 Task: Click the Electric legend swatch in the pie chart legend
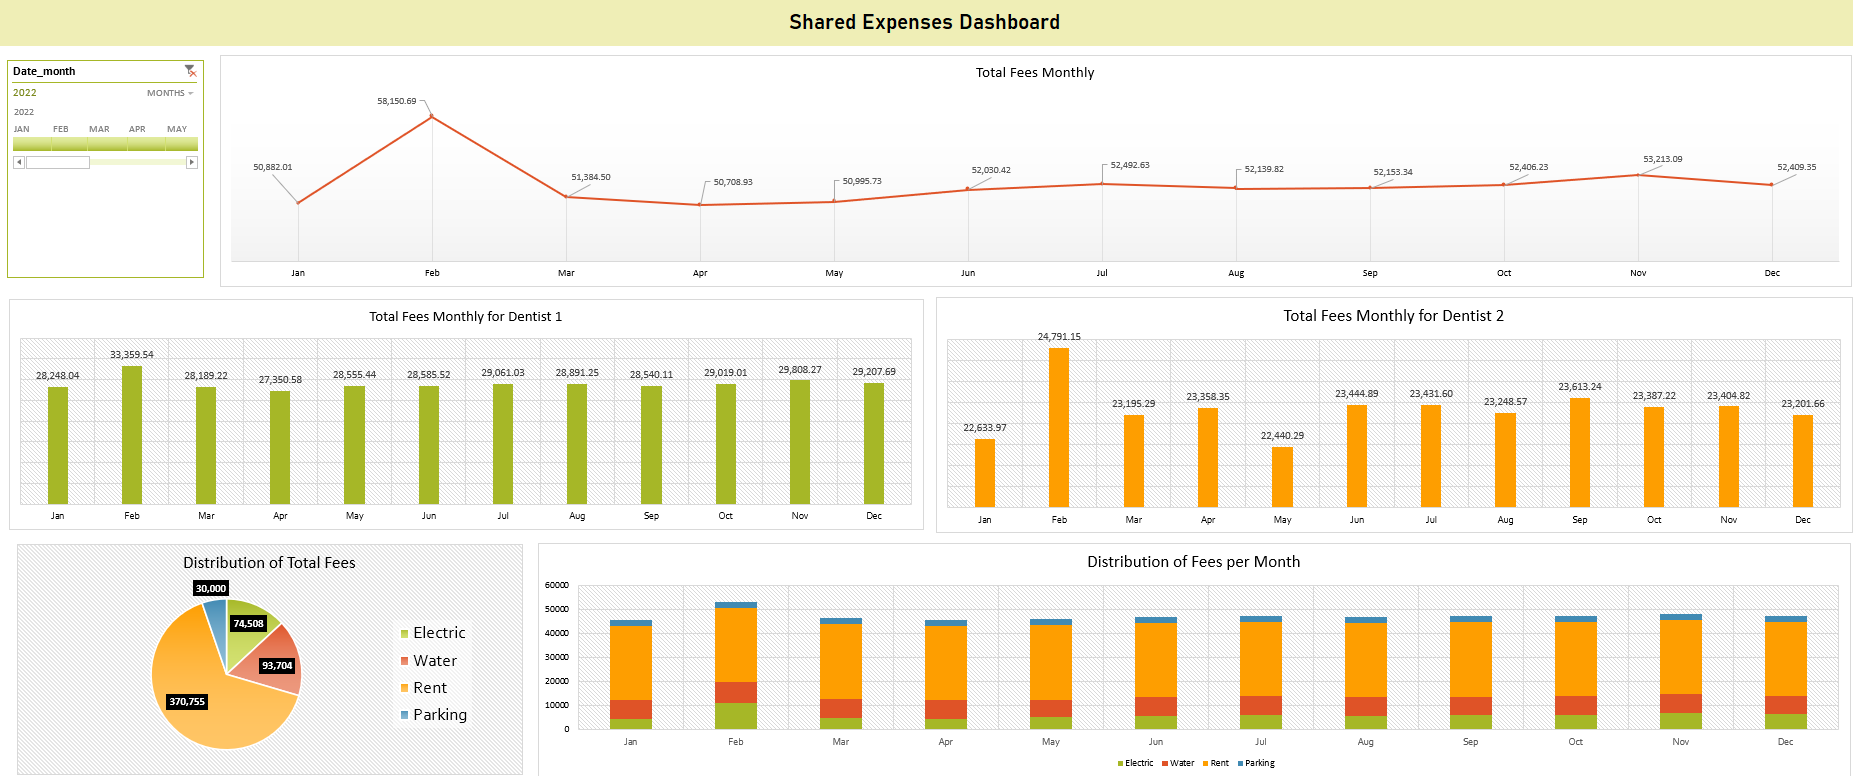[405, 634]
